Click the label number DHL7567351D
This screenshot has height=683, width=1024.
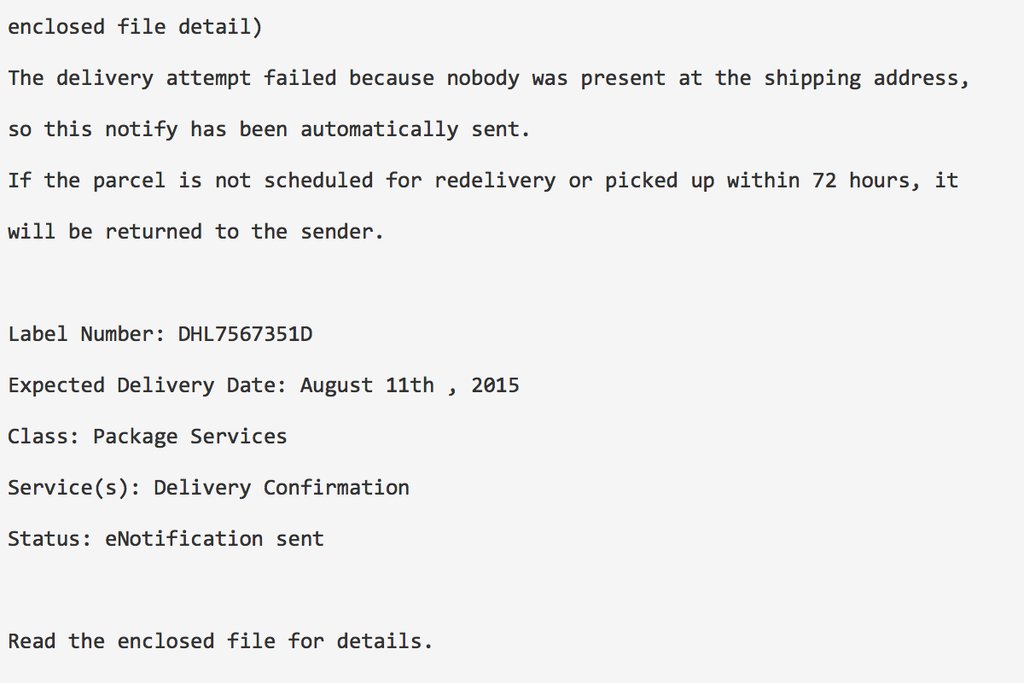(x=245, y=334)
